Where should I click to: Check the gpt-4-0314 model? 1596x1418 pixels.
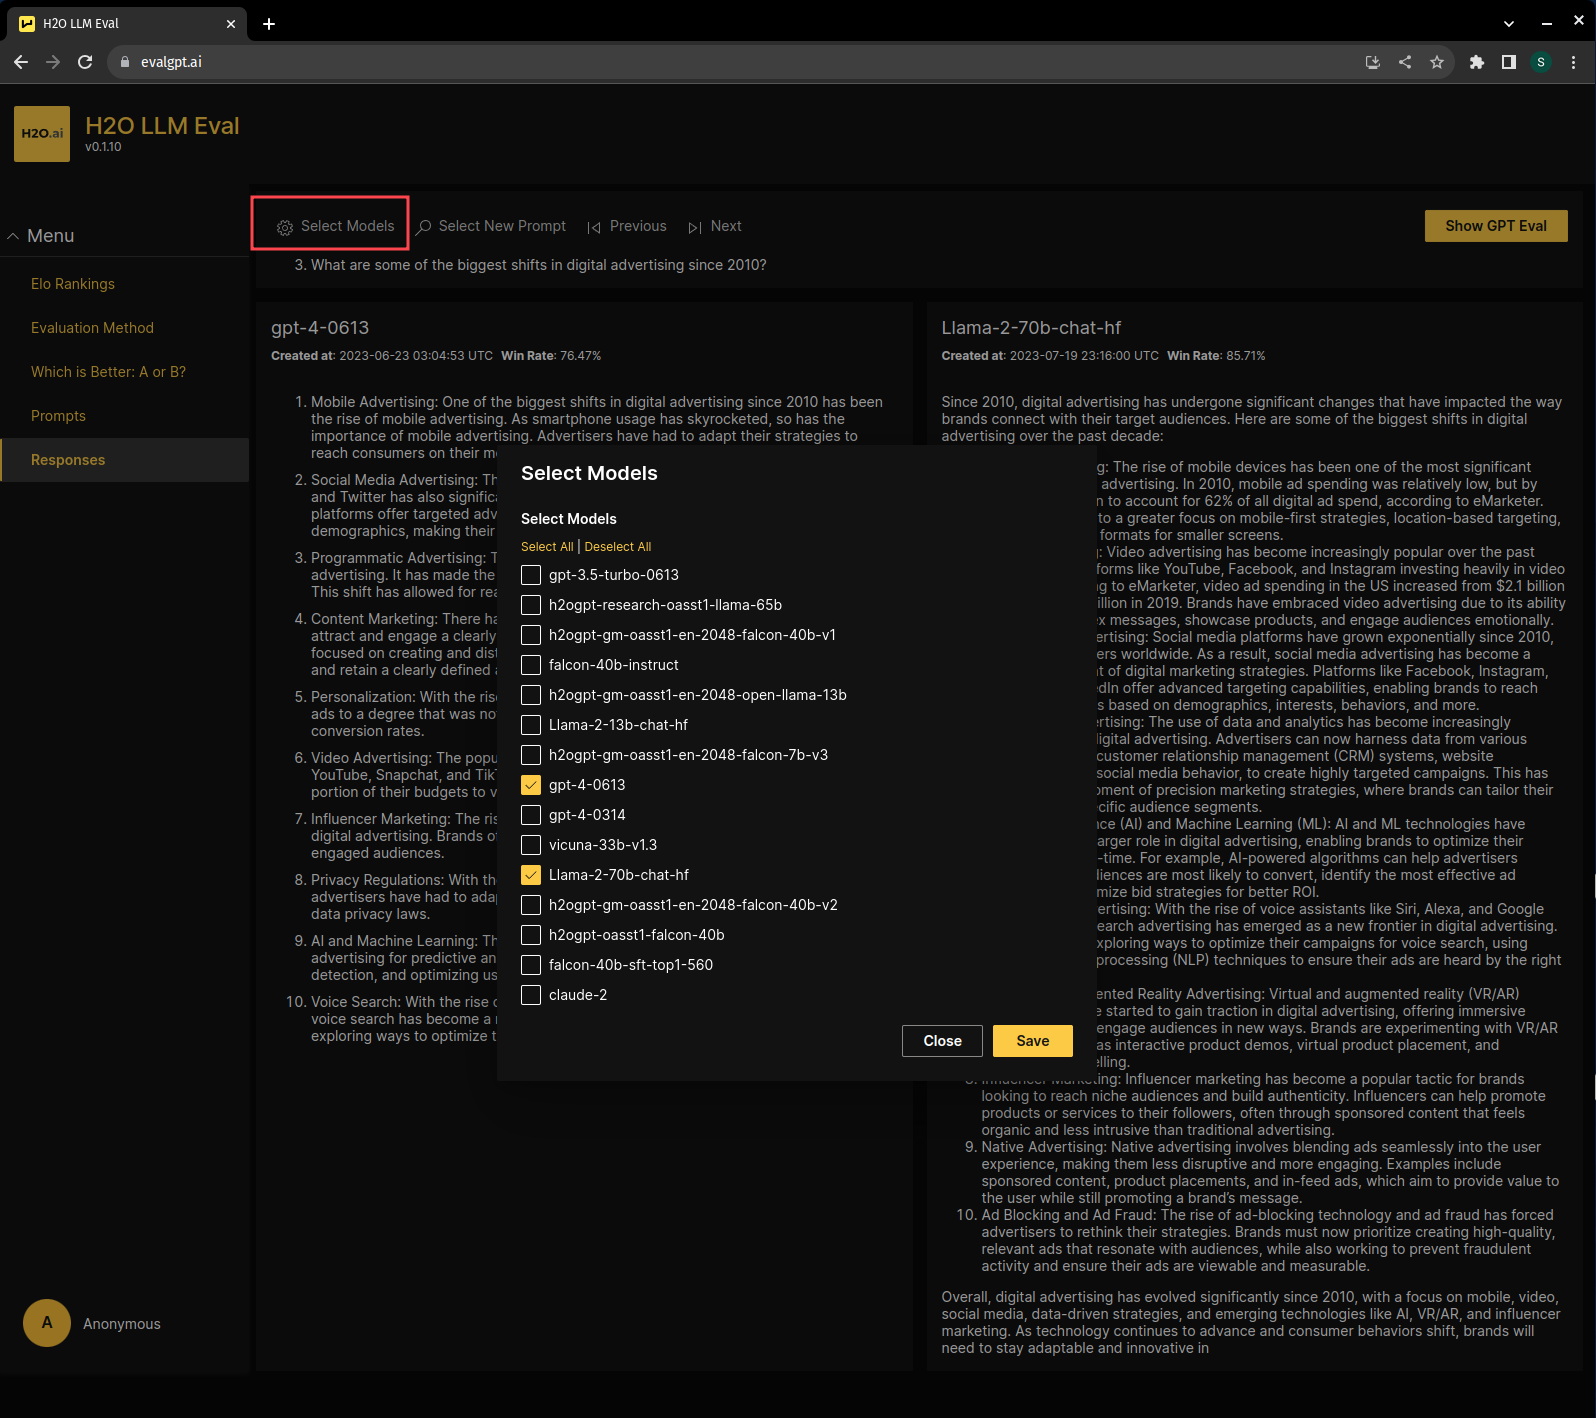(531, 815)
